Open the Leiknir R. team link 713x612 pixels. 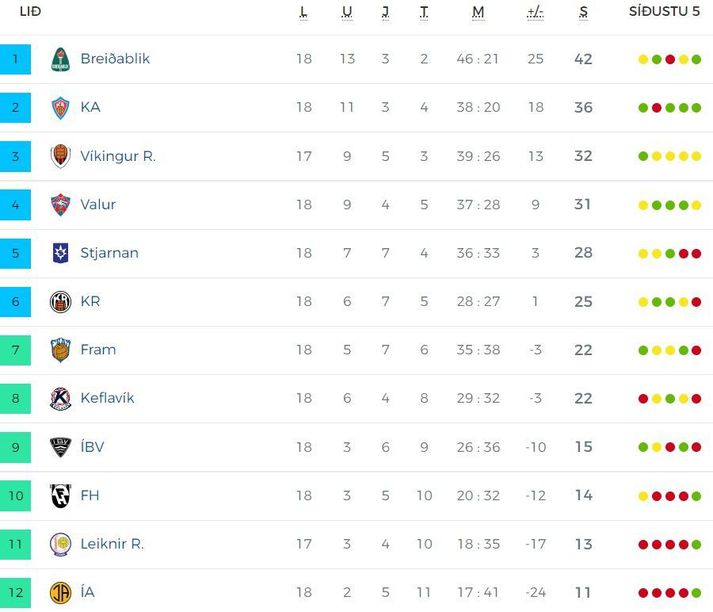[112, 544]
